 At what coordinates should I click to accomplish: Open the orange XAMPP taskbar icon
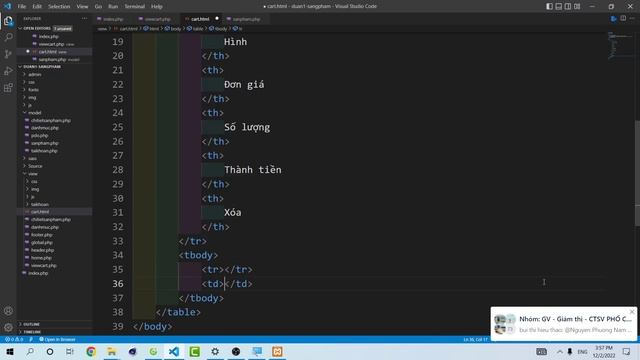click(x=277, y=351)
